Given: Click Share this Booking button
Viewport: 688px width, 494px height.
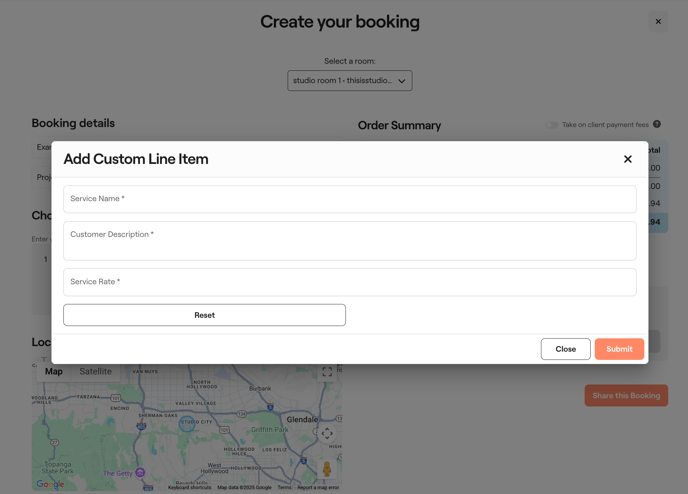Looking at the screenshot, I should click(626, 396).
